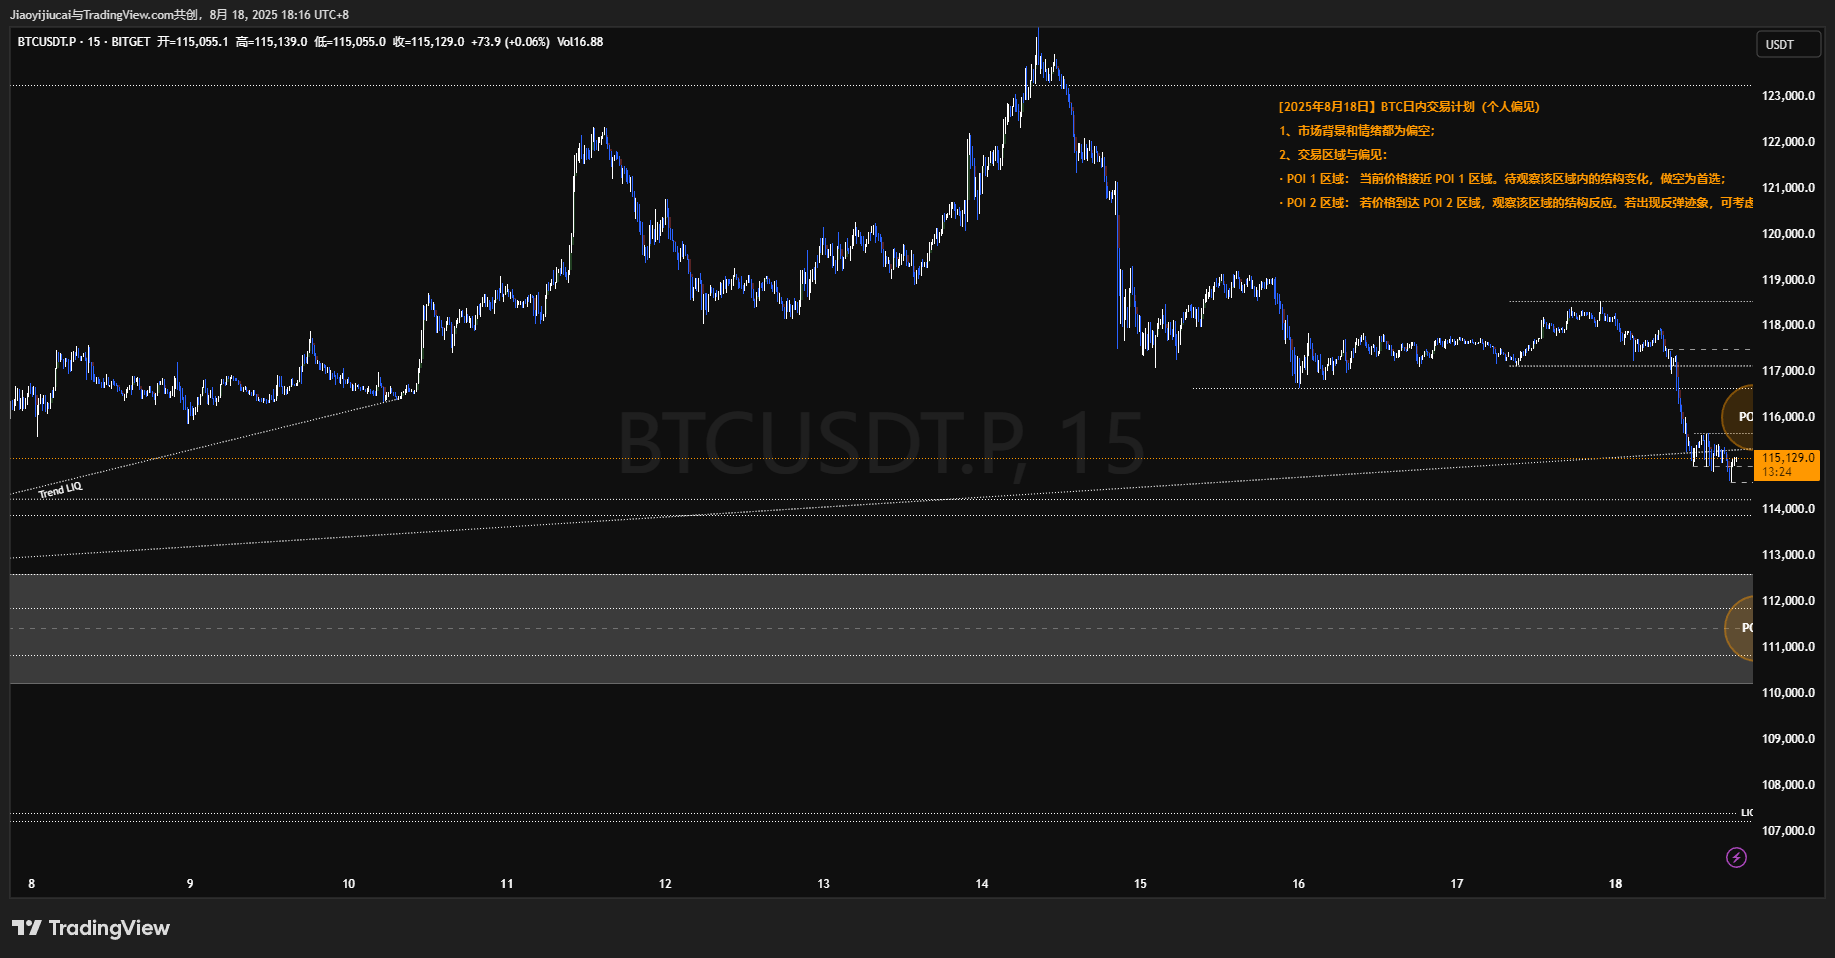Click date 11 on the time axis
Image resolution: width=1835 pixels, height=958 pixels.
(507, 884)
